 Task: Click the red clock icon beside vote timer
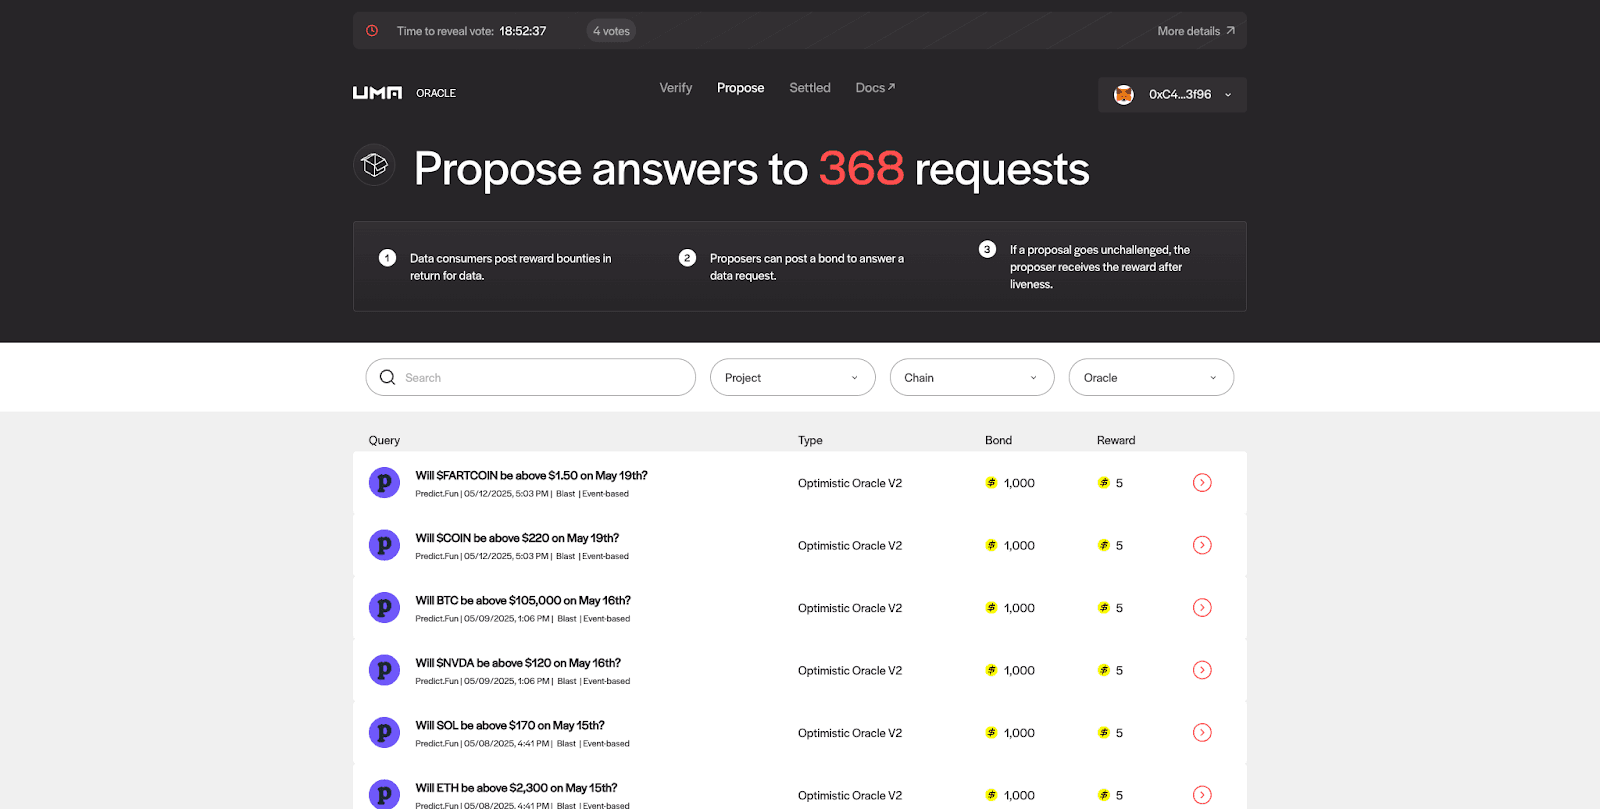[x=372, y=31]
